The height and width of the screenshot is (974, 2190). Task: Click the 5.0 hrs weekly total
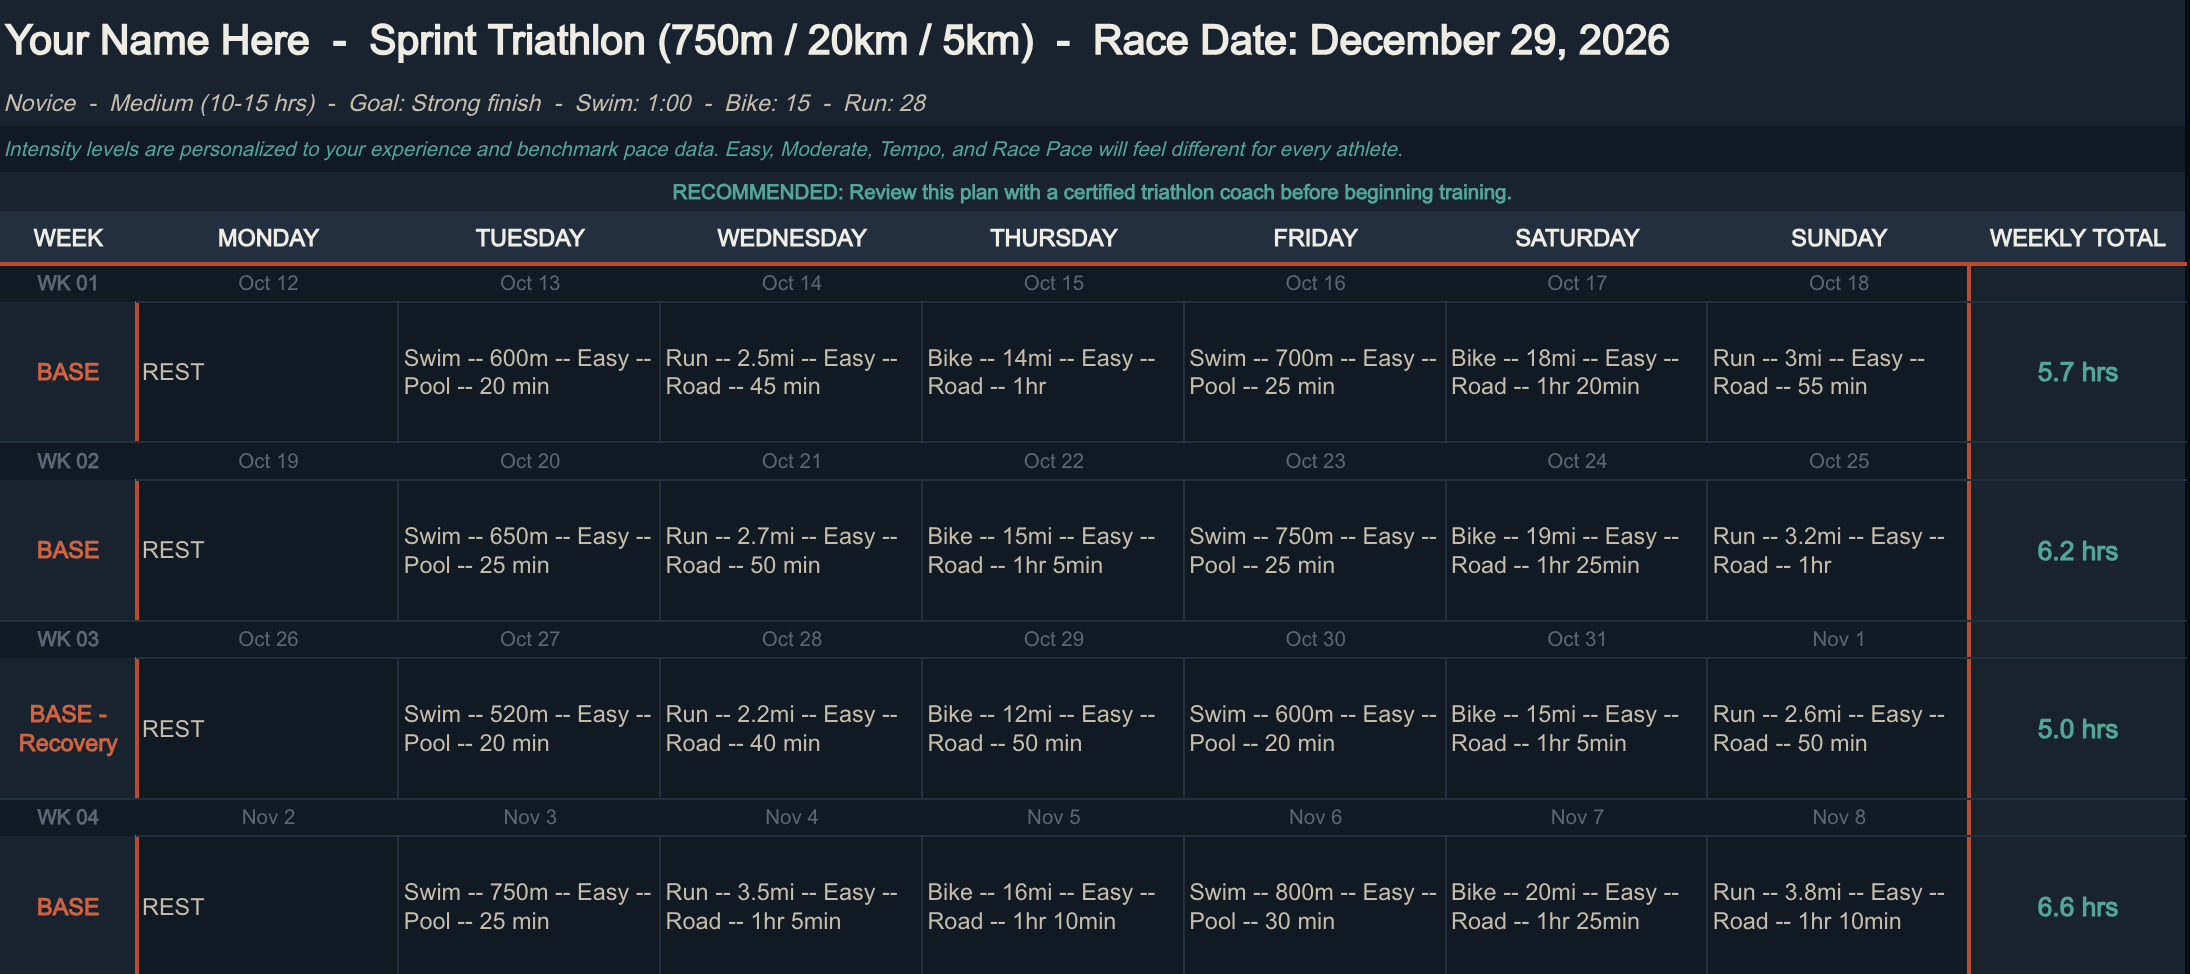tap(2077, 729)
